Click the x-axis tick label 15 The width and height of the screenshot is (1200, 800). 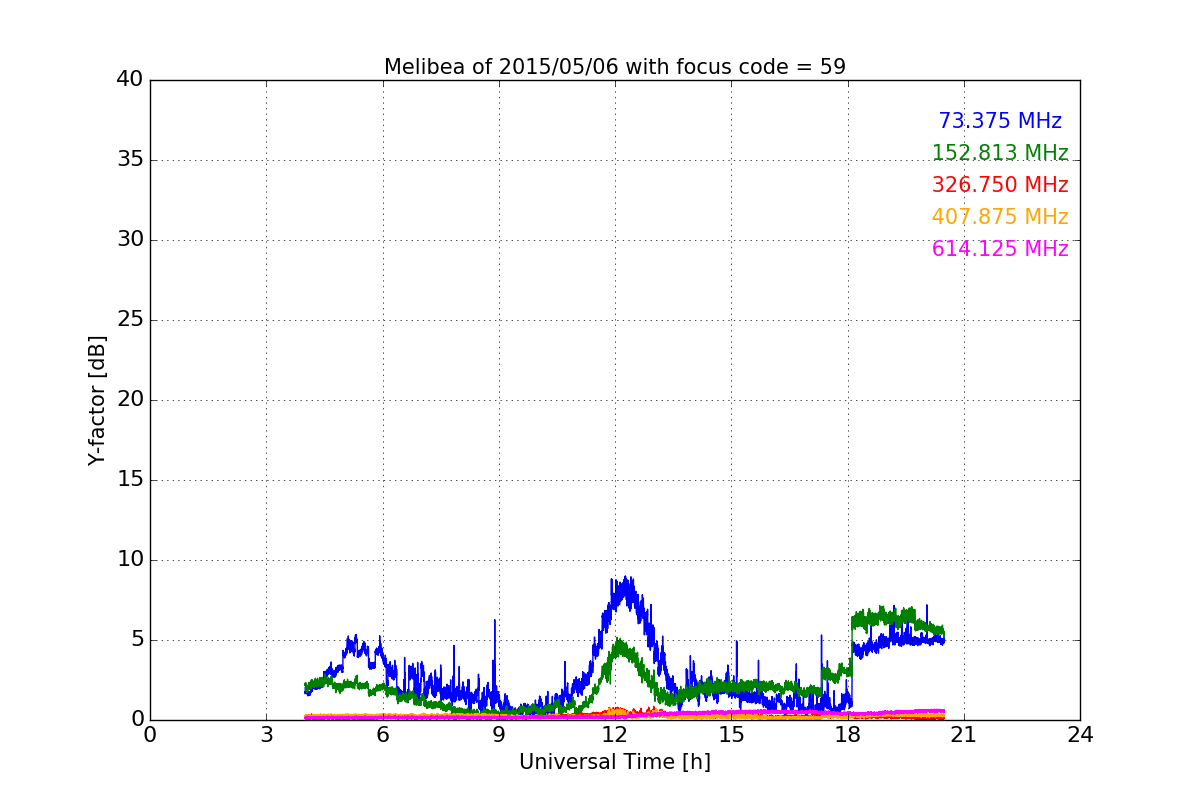pyautogui.click(x=731, y=735)
